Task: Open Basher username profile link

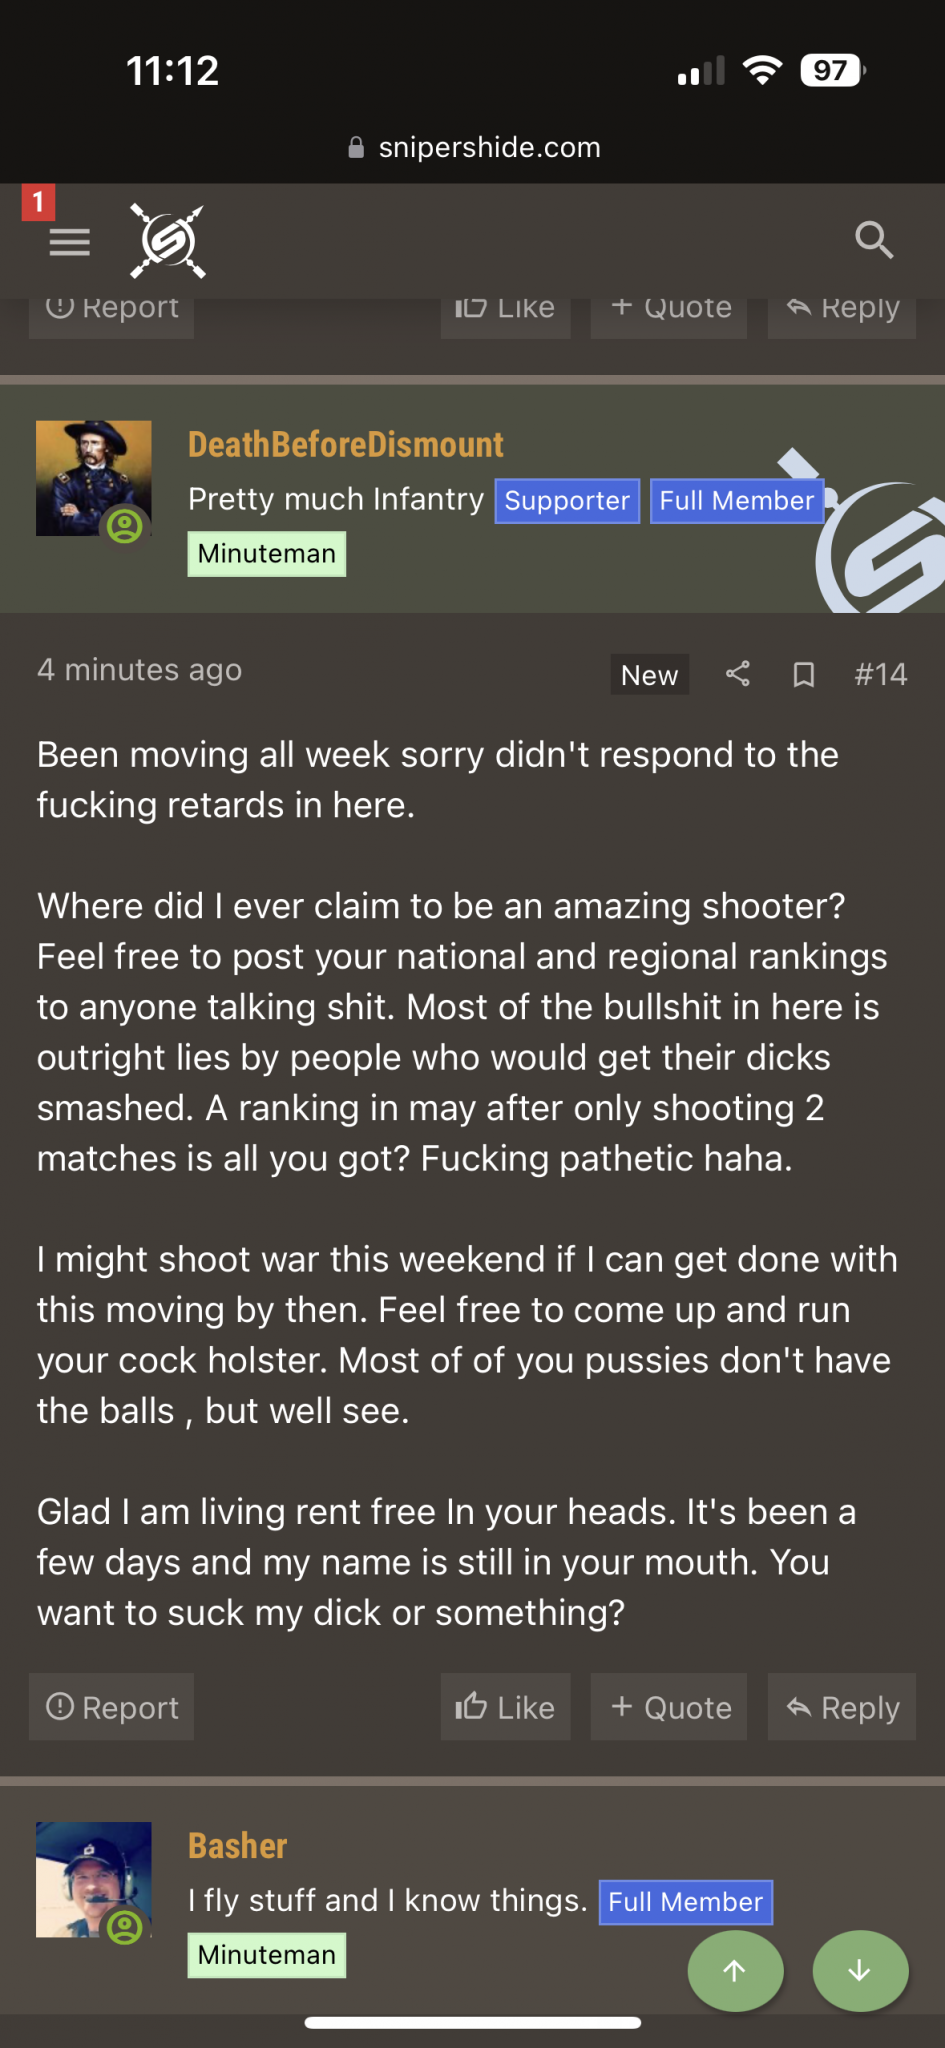Action: [237, 1846]
